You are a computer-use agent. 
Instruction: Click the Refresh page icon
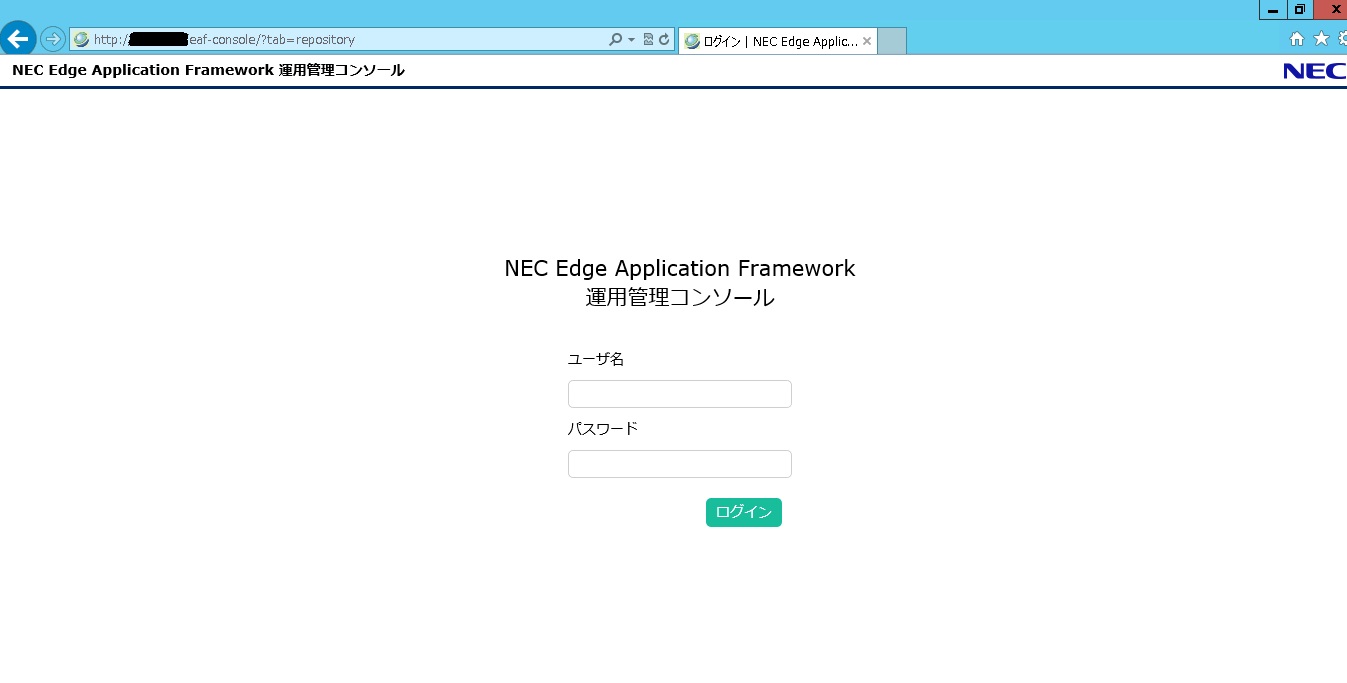(663, 40)
